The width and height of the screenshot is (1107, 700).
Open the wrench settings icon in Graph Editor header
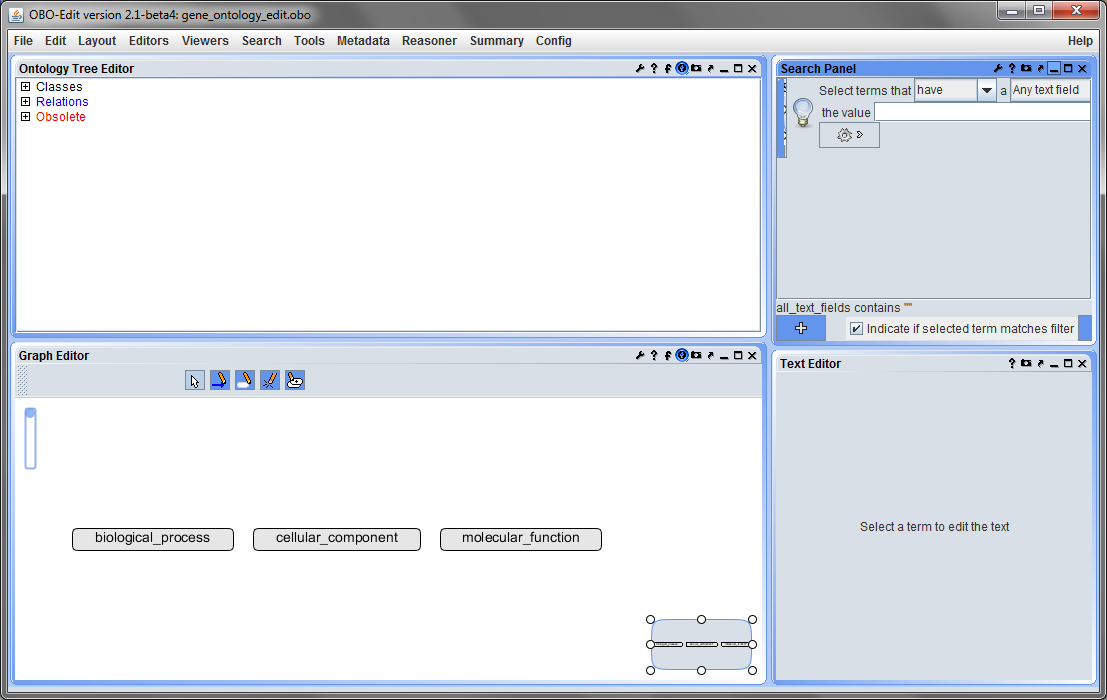point(640,356)
